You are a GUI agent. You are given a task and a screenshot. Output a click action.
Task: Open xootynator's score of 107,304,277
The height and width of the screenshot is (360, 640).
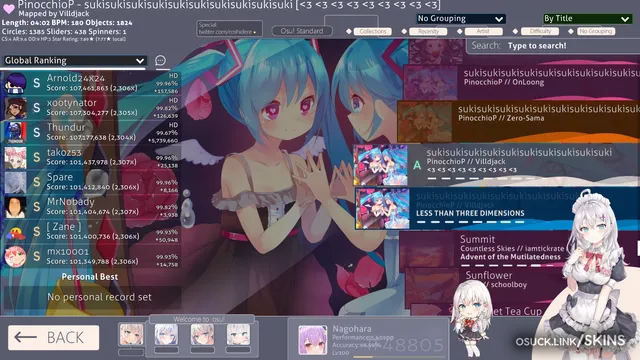click(x=91, y=108)
